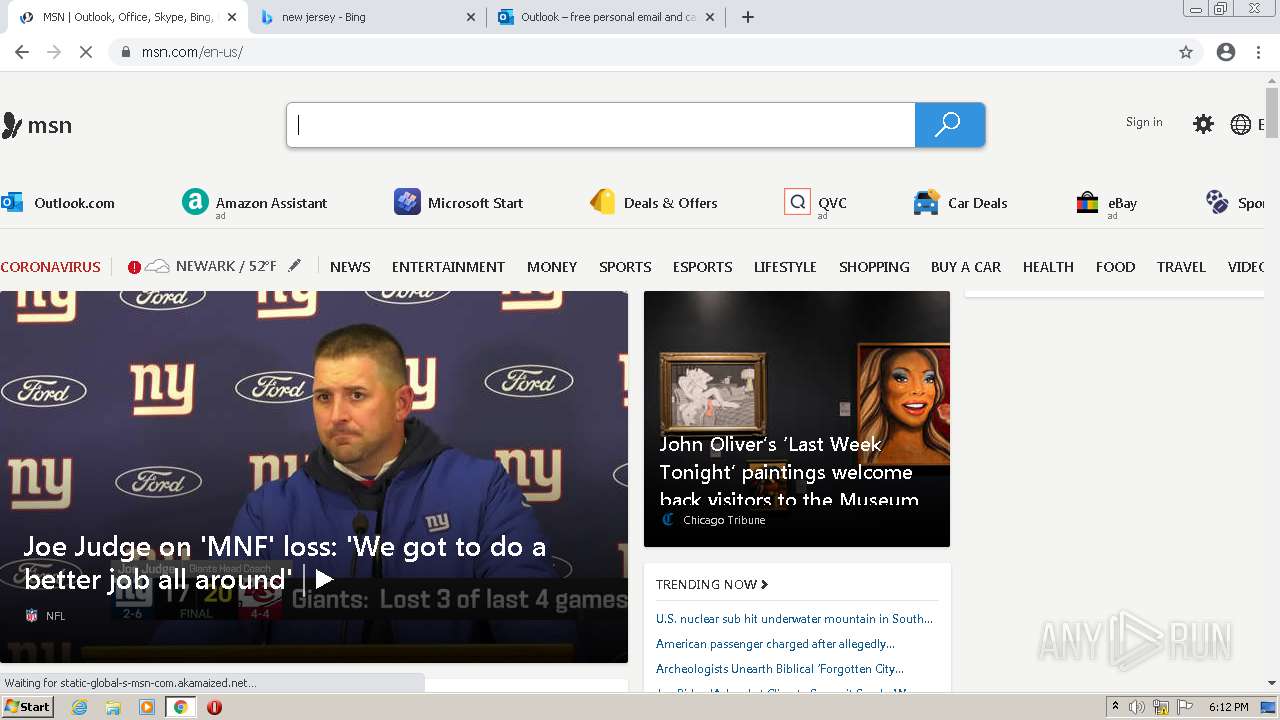Click Sign in link
Image resolution: width=1280 pixels, height=720 pixels.
point(1144,122)
